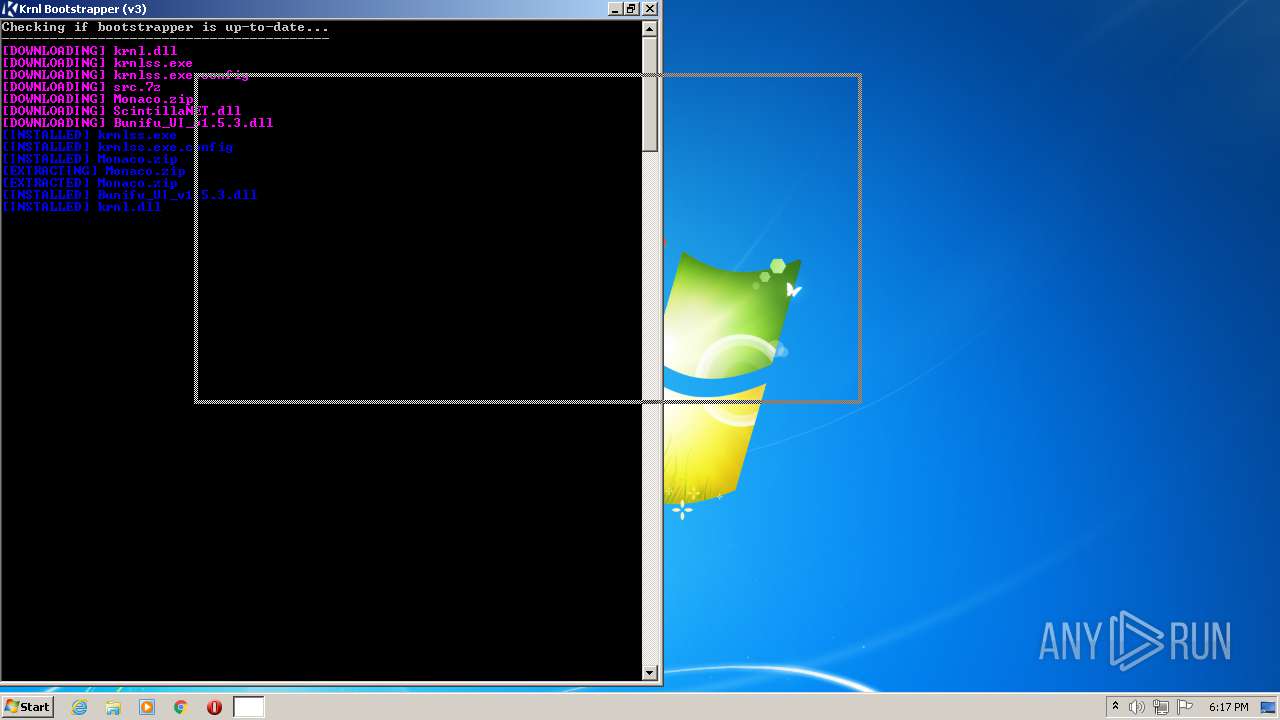Close the Krnl Bootstrapper window

tap(650, 8)
